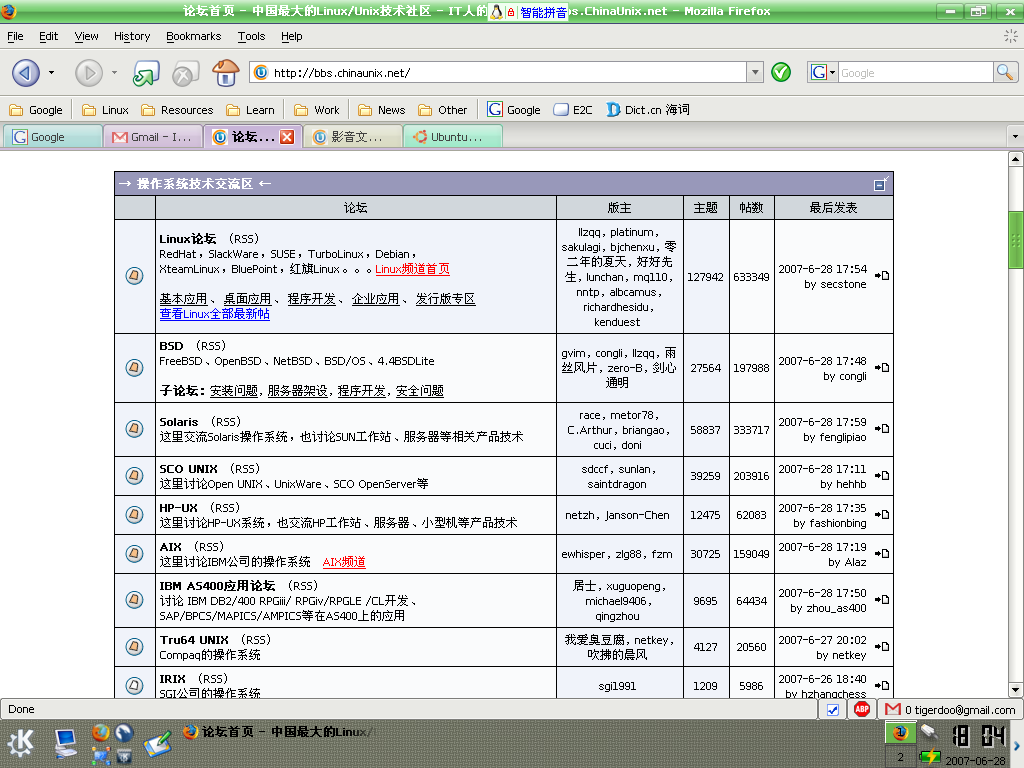
Task: Click the battery power tray icon
Action: coord(929,758)
